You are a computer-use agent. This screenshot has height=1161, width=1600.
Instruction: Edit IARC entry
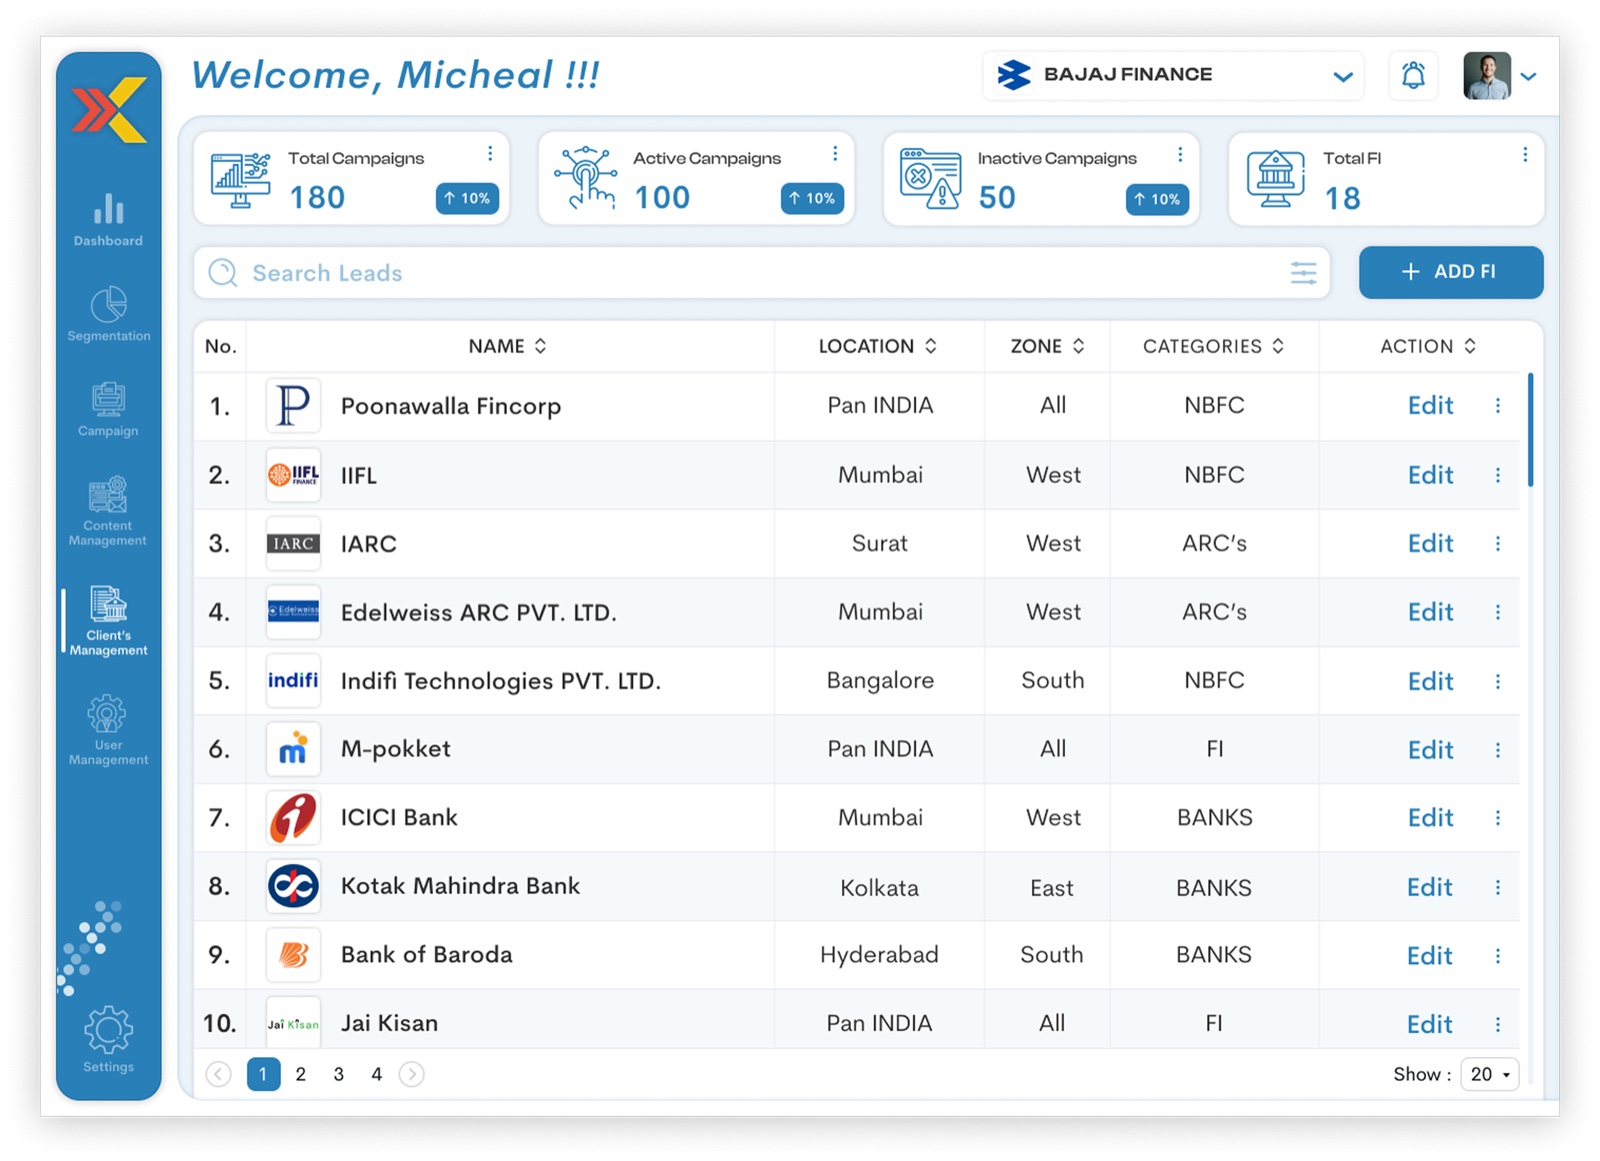tap(1430, 543)
